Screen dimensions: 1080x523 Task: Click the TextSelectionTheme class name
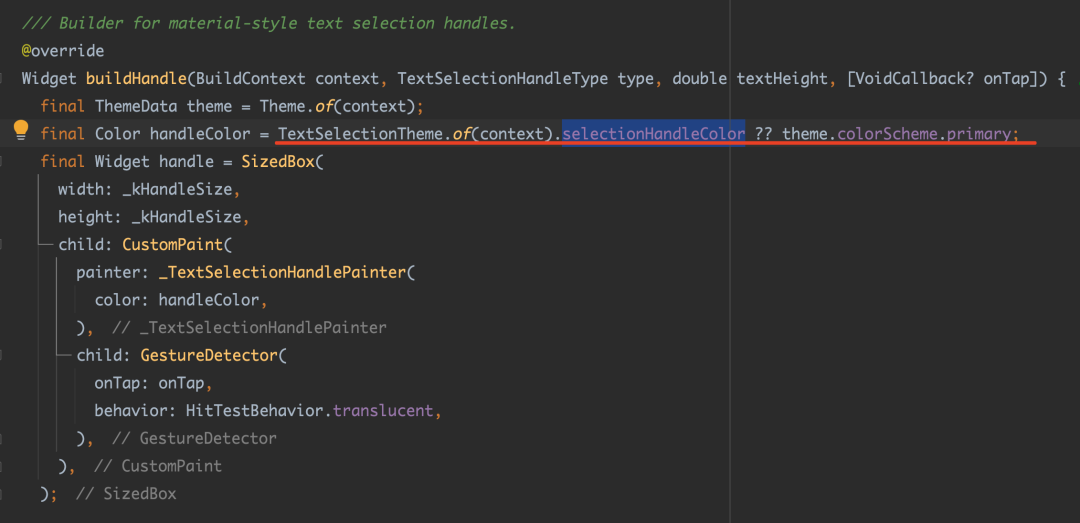(363, 133)
